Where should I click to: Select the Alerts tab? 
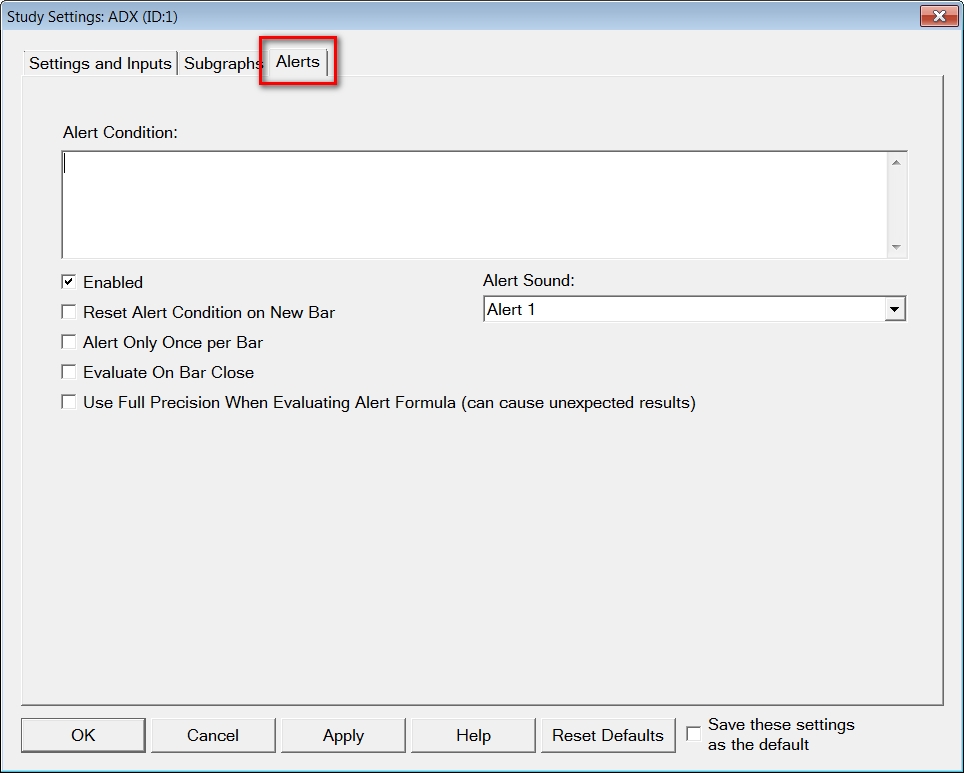point(298,62)
